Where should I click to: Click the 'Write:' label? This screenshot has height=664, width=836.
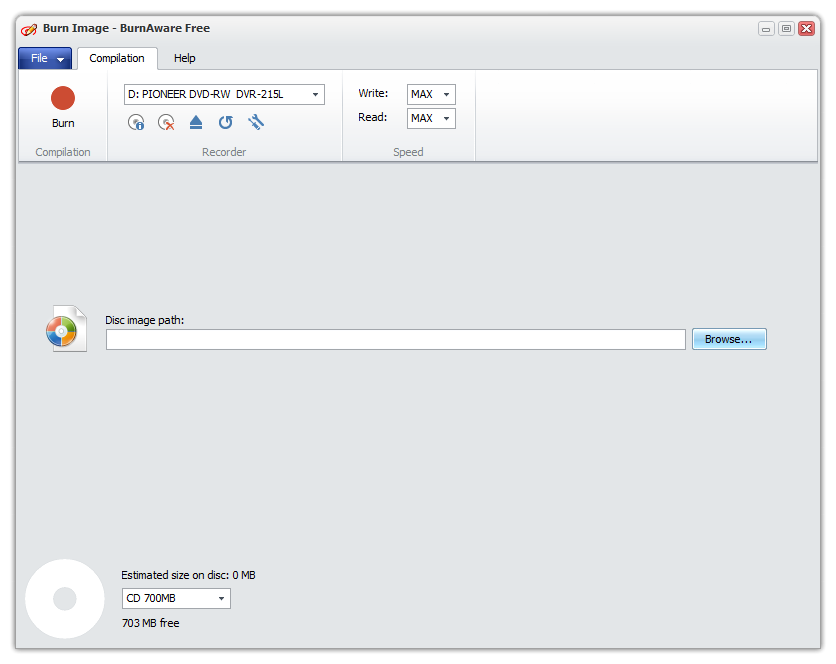point(373,93)
